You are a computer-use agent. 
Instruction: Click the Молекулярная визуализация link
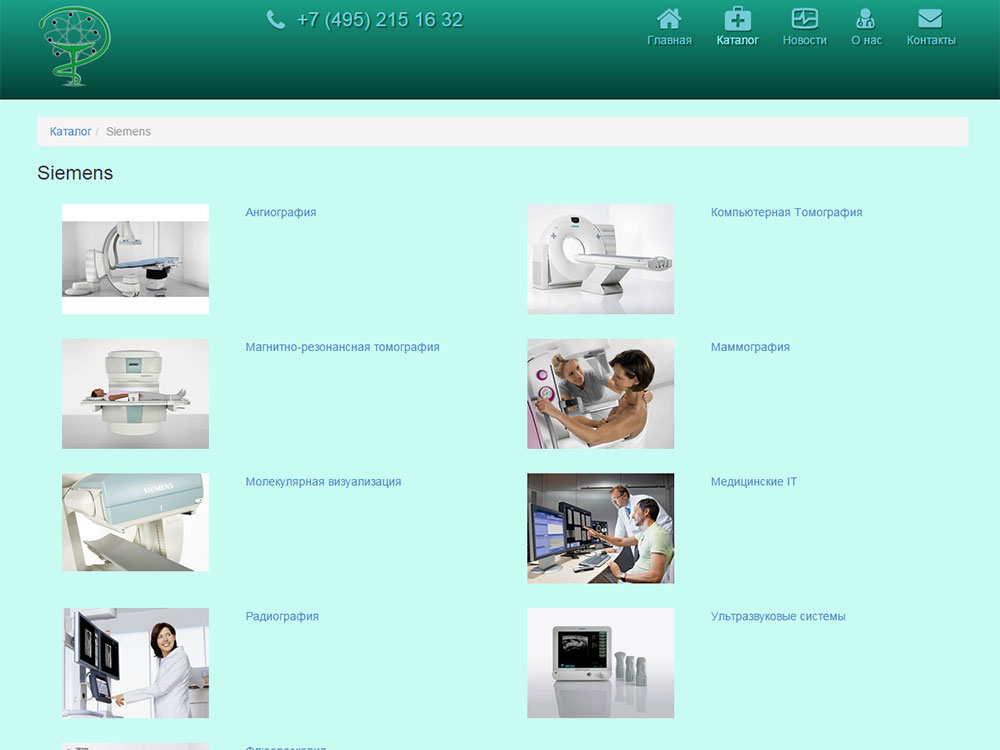tap(323, 482)
